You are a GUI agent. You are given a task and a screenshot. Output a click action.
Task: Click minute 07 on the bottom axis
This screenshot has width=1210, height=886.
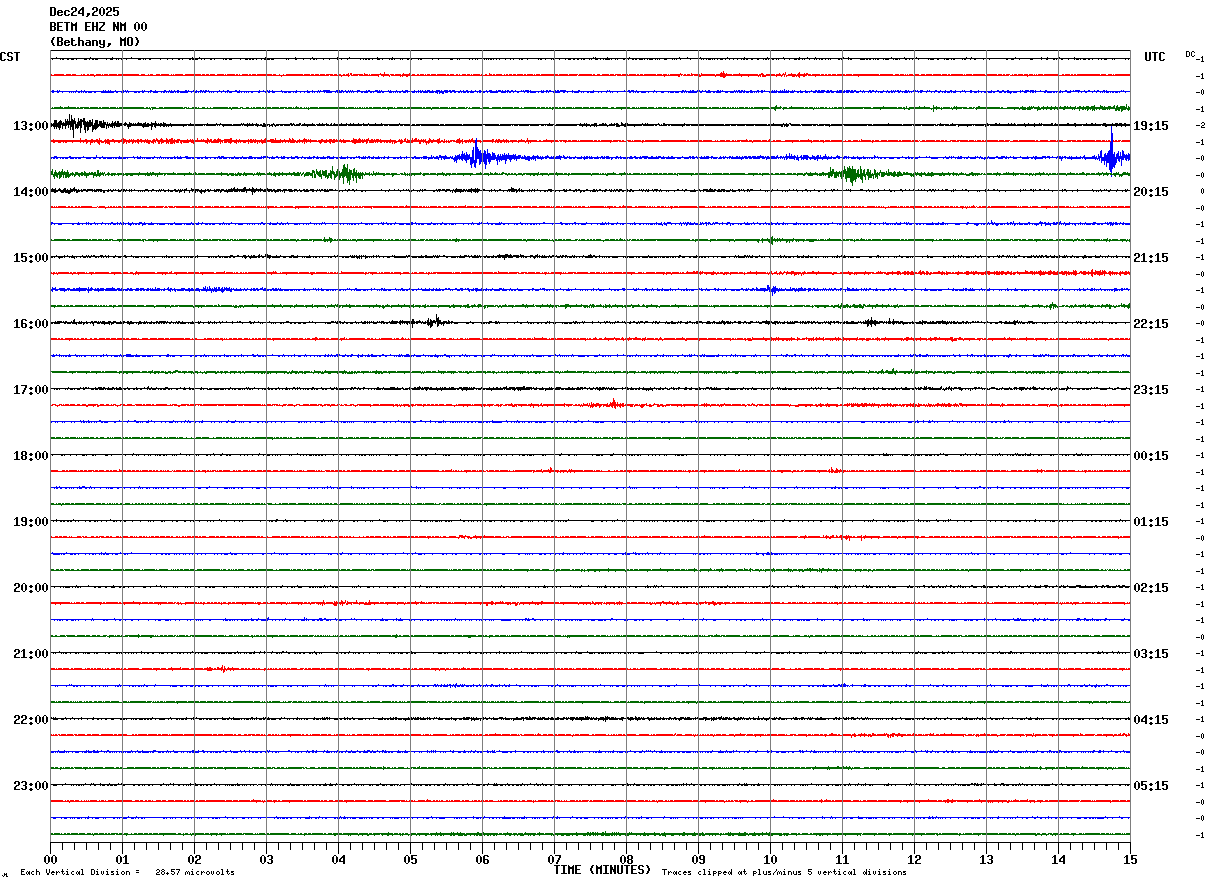(555, 860)
